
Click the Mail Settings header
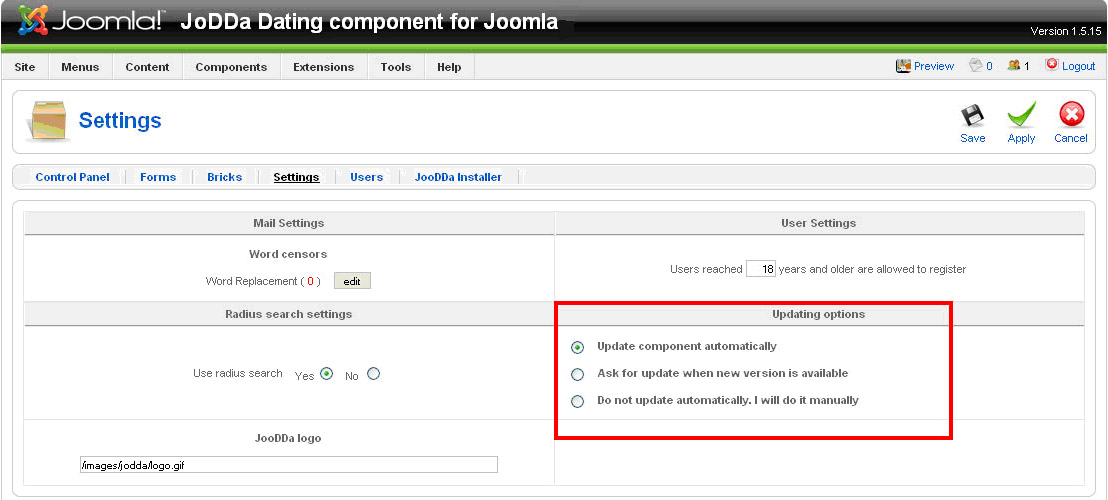288,223
